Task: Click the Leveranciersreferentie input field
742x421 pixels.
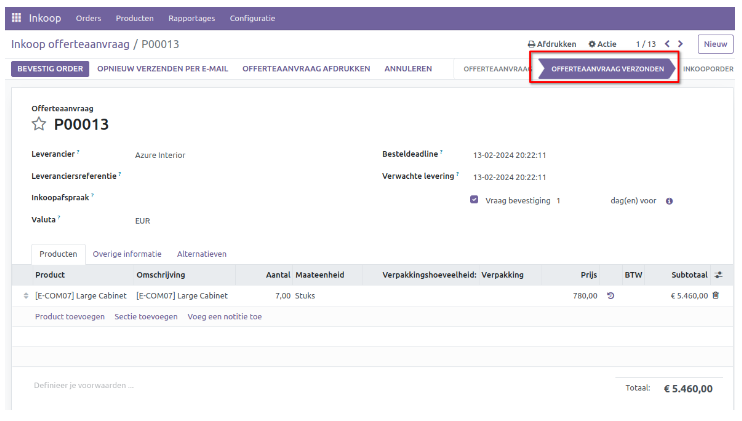Action: coord(240,176)
